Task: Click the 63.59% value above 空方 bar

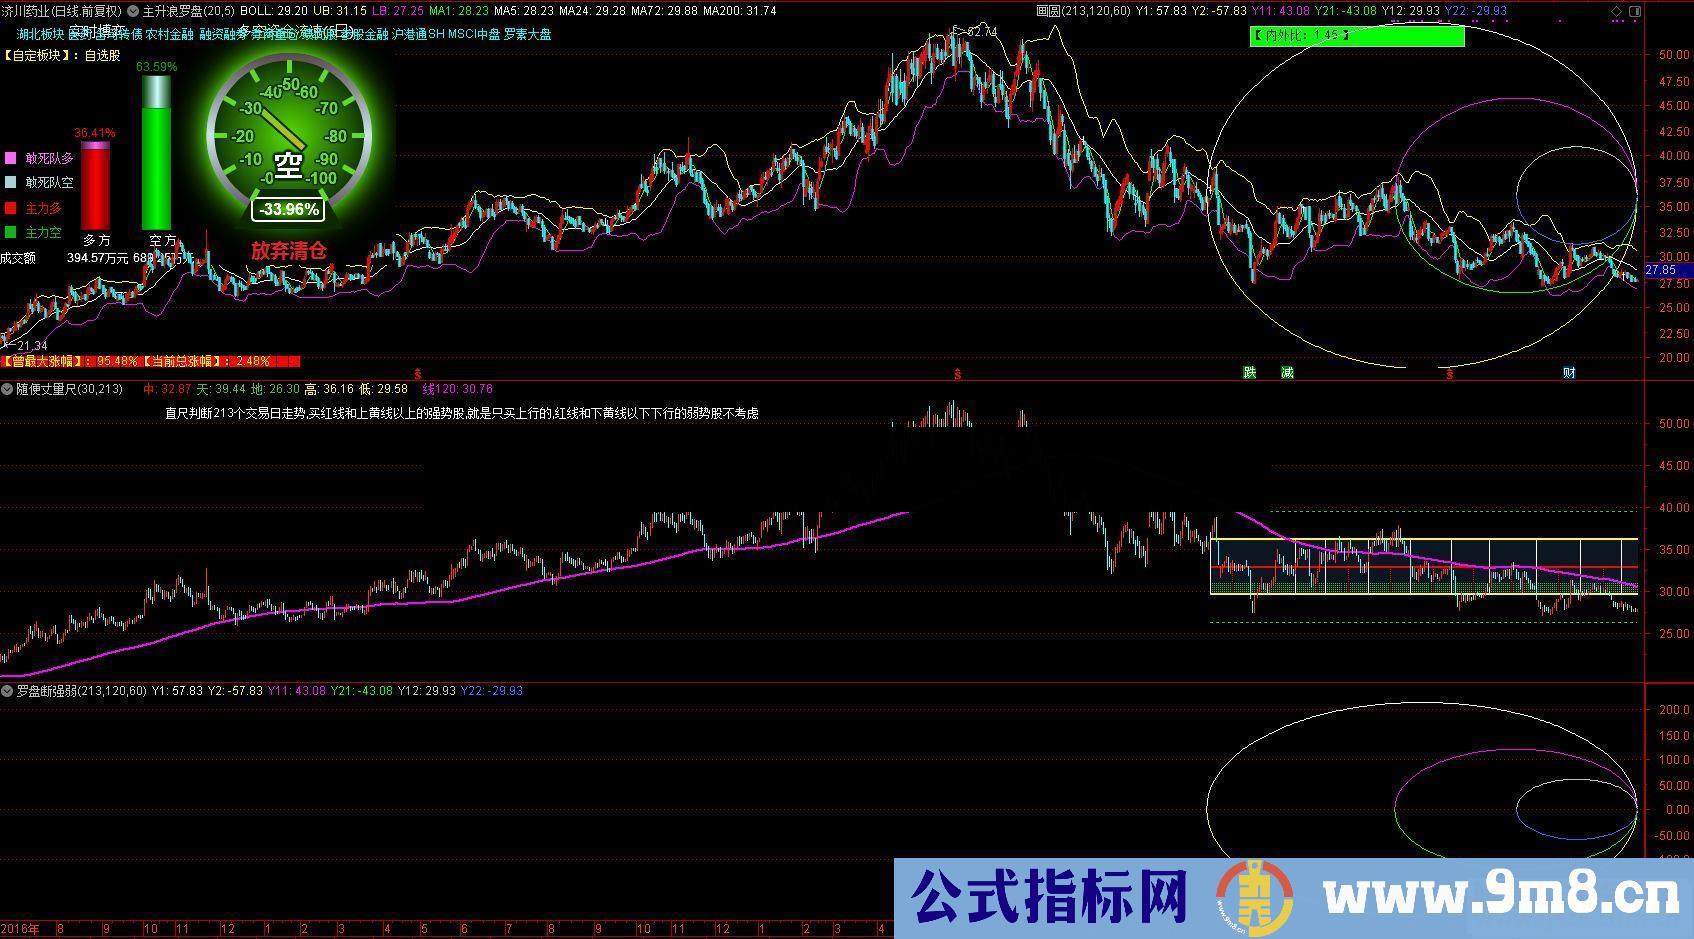Action: pos(156,67)
